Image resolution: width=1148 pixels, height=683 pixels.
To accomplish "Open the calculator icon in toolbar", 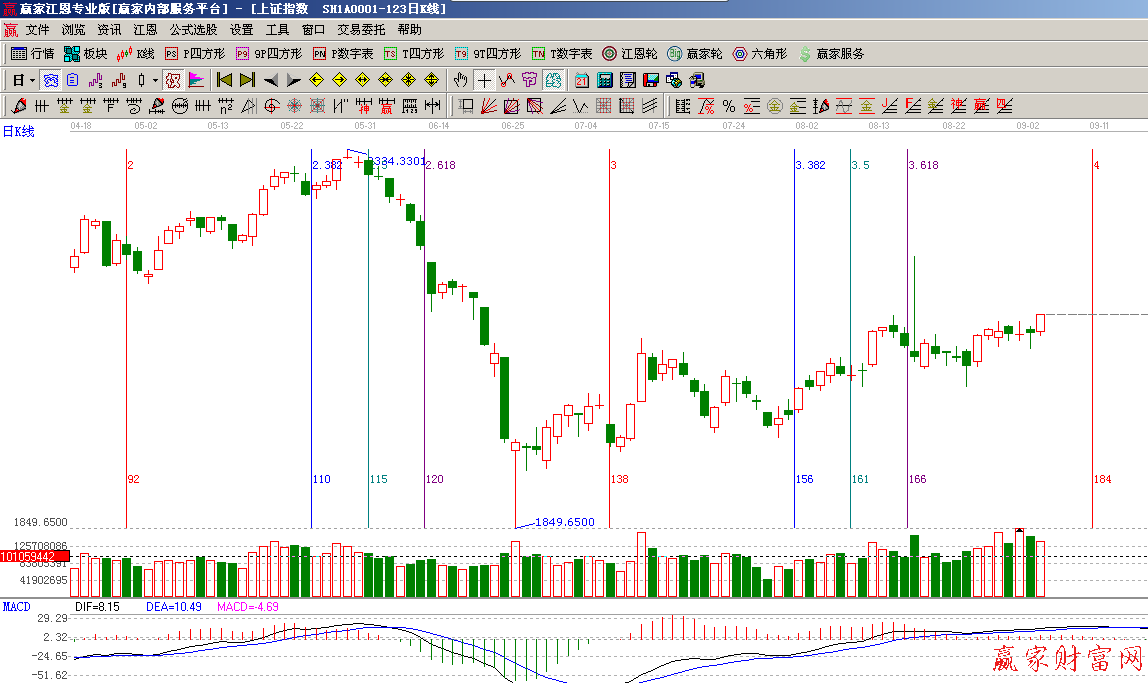I will click(x=606, y=80).
